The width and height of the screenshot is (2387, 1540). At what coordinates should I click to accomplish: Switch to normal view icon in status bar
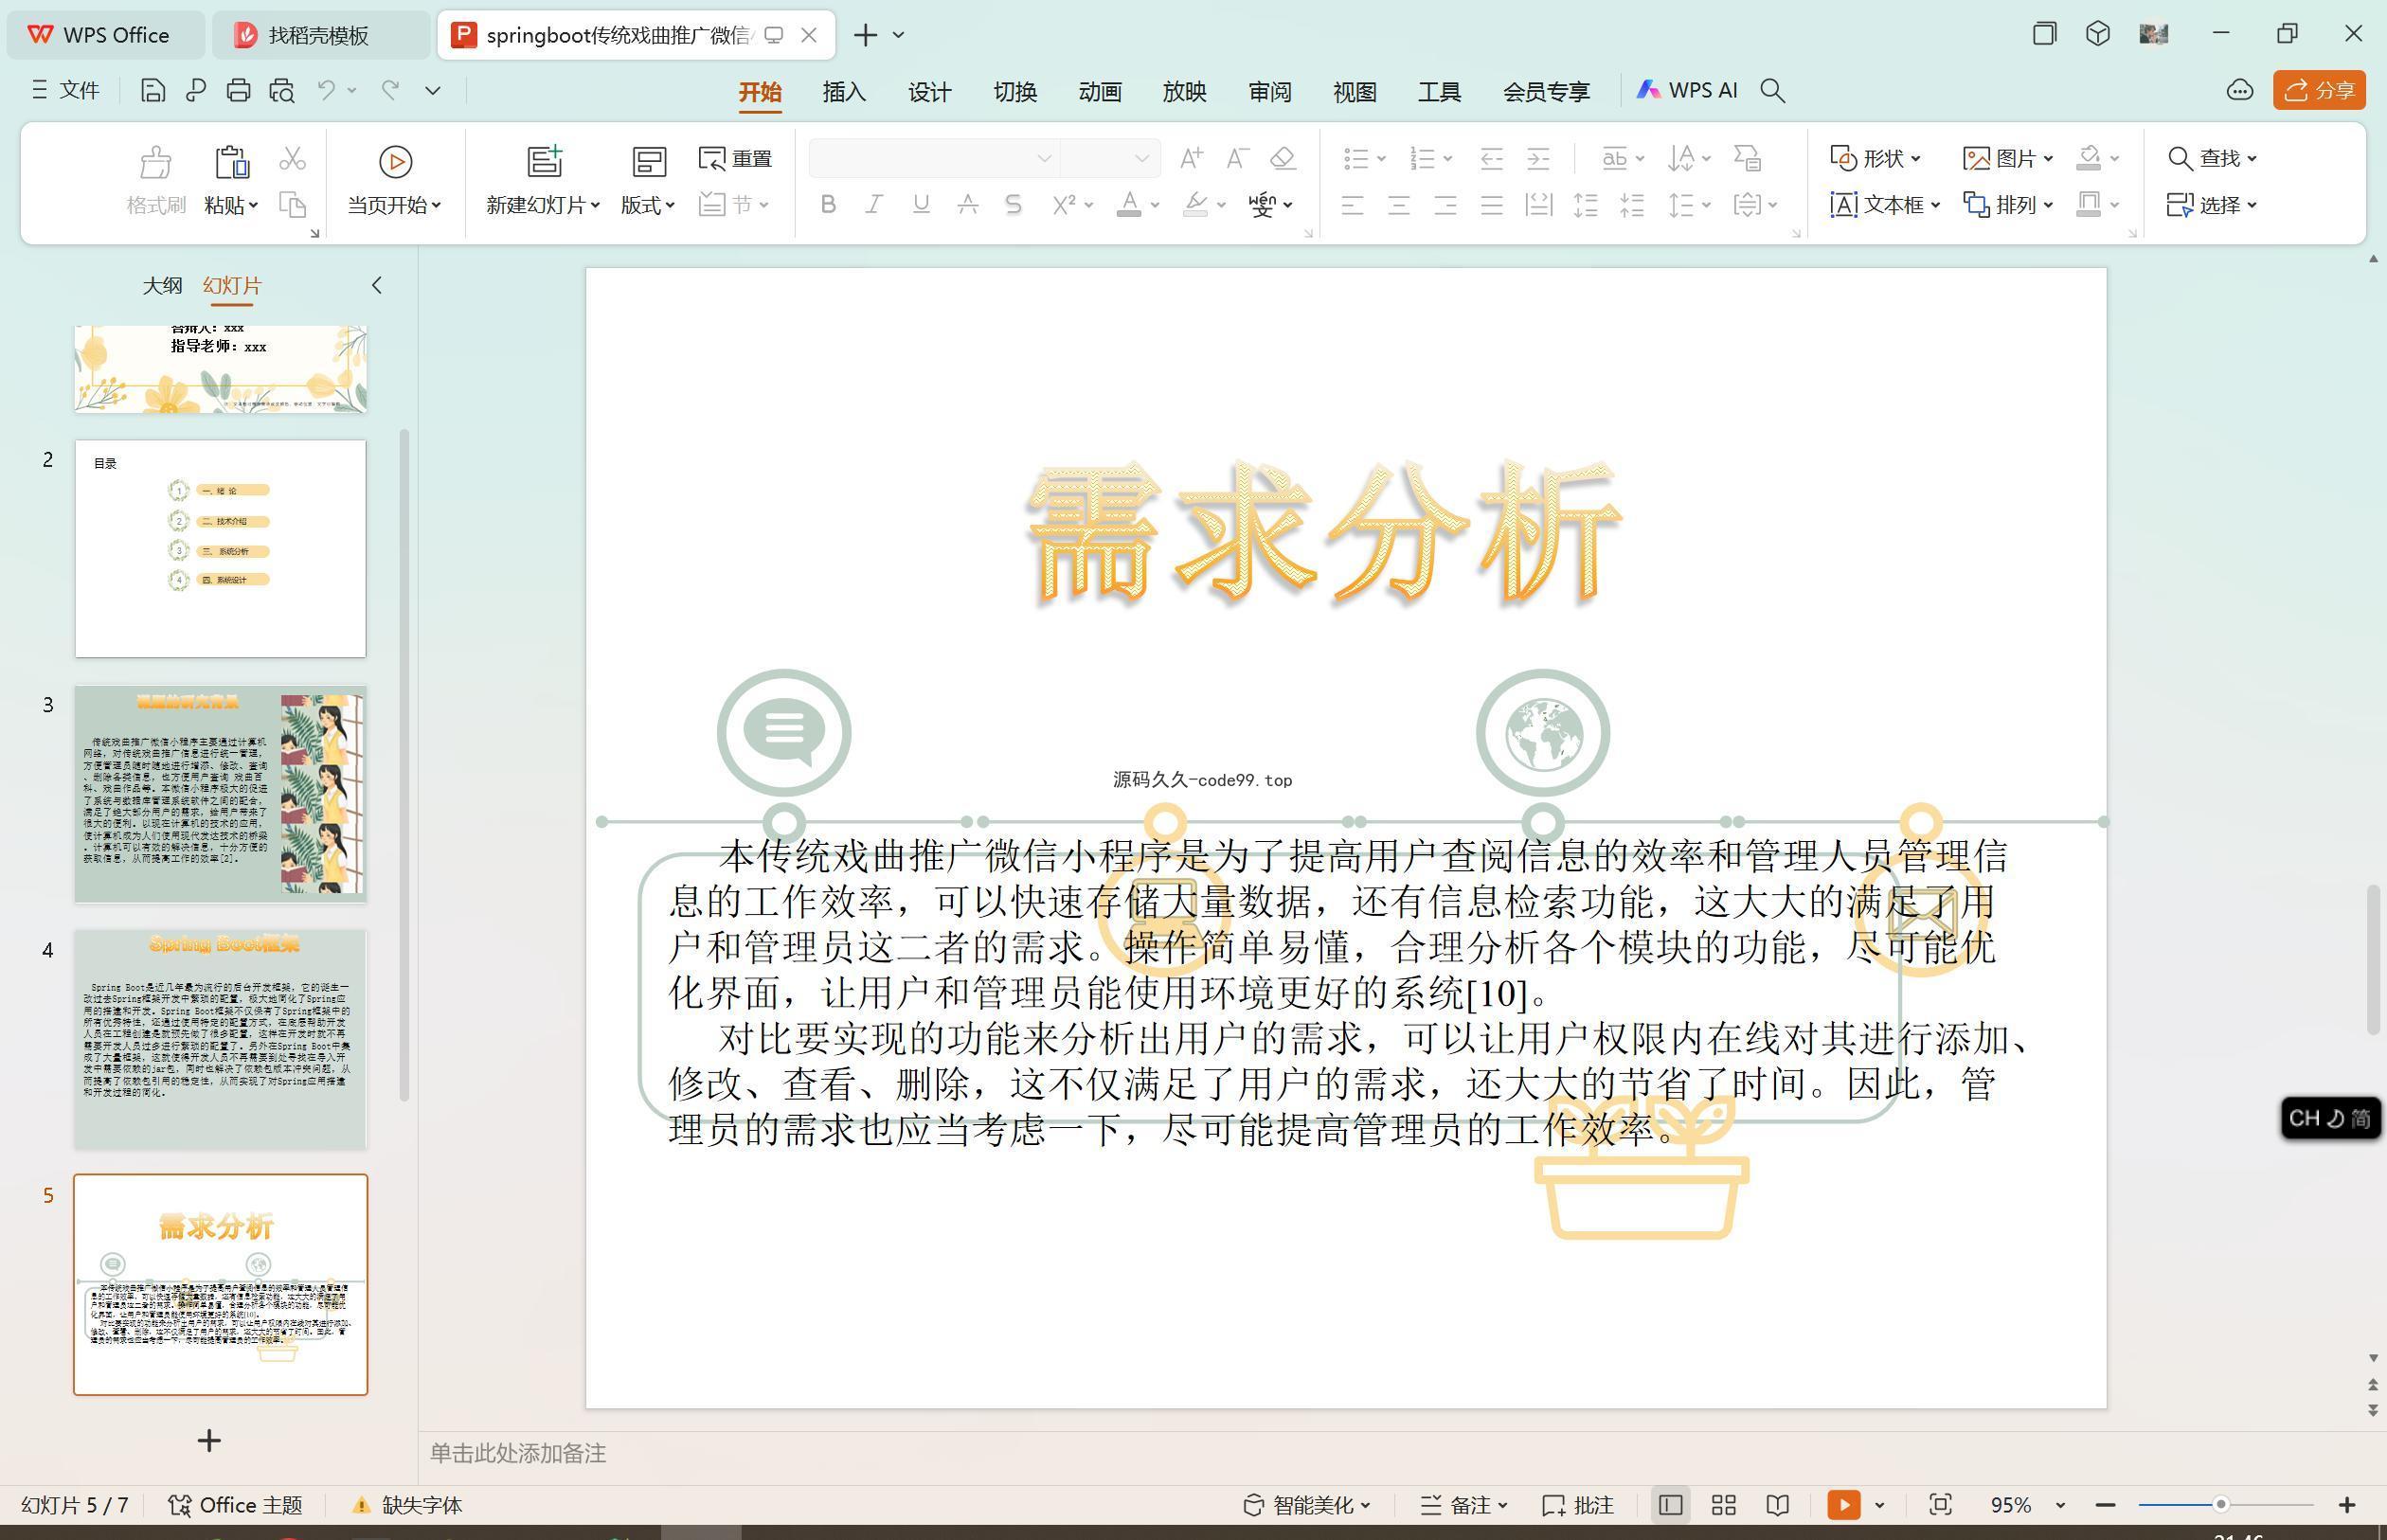click(1669, 1505)
